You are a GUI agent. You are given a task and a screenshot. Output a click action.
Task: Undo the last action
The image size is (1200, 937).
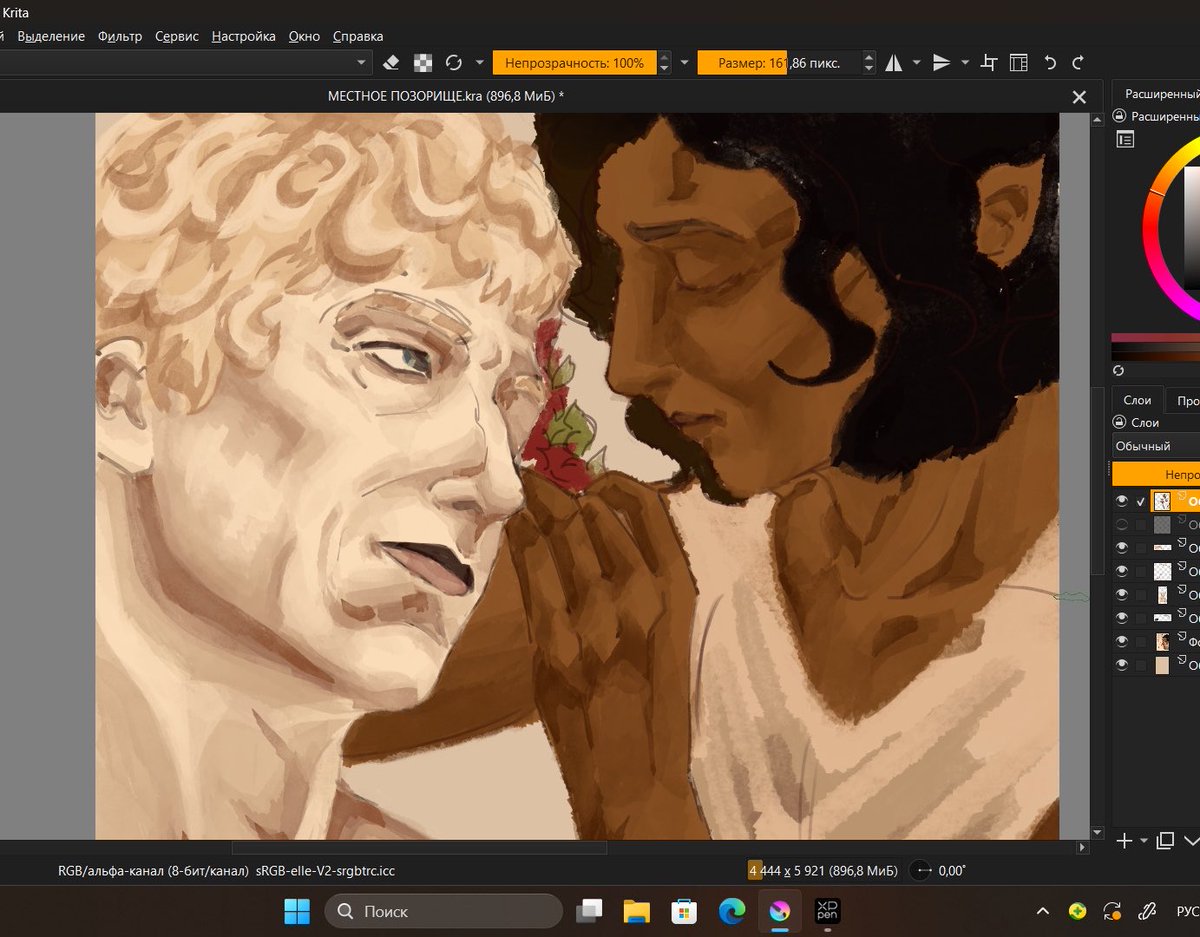(1050, 63)
